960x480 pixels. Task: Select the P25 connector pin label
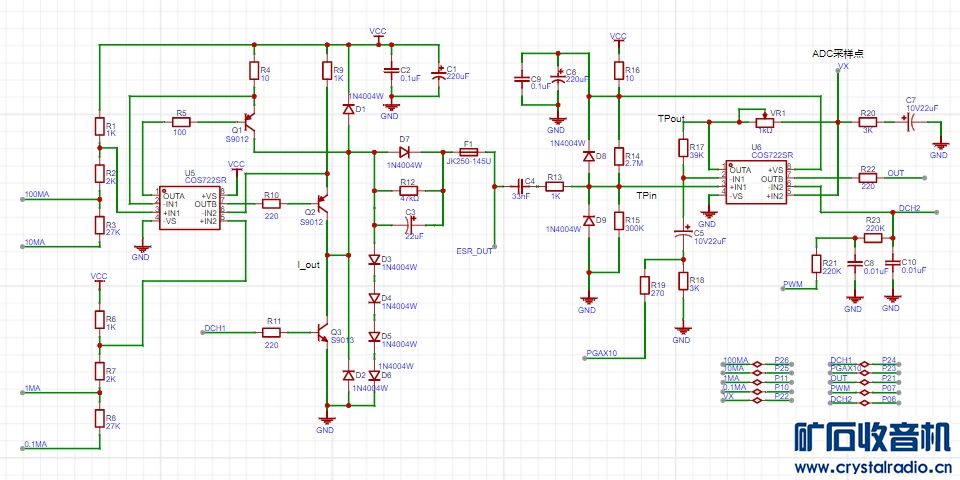point(781,369)
